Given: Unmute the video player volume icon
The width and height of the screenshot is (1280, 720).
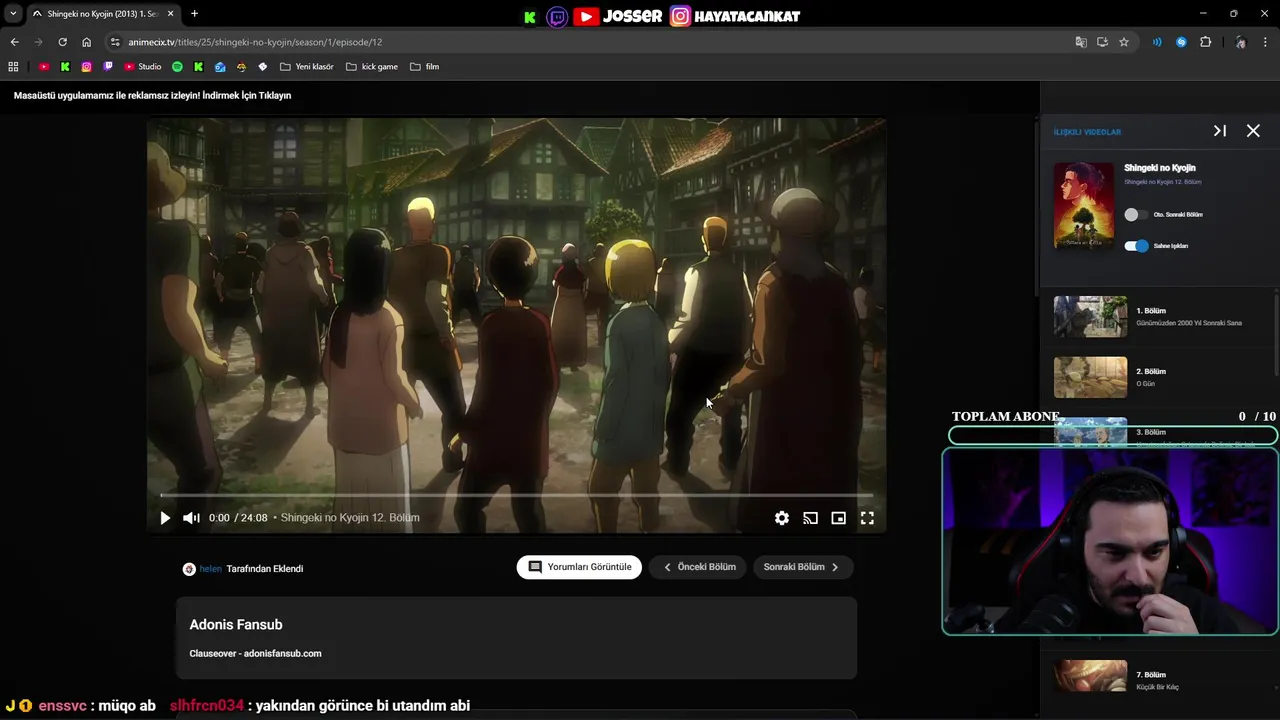Looking at the screenshot, I should click(191, 518).
